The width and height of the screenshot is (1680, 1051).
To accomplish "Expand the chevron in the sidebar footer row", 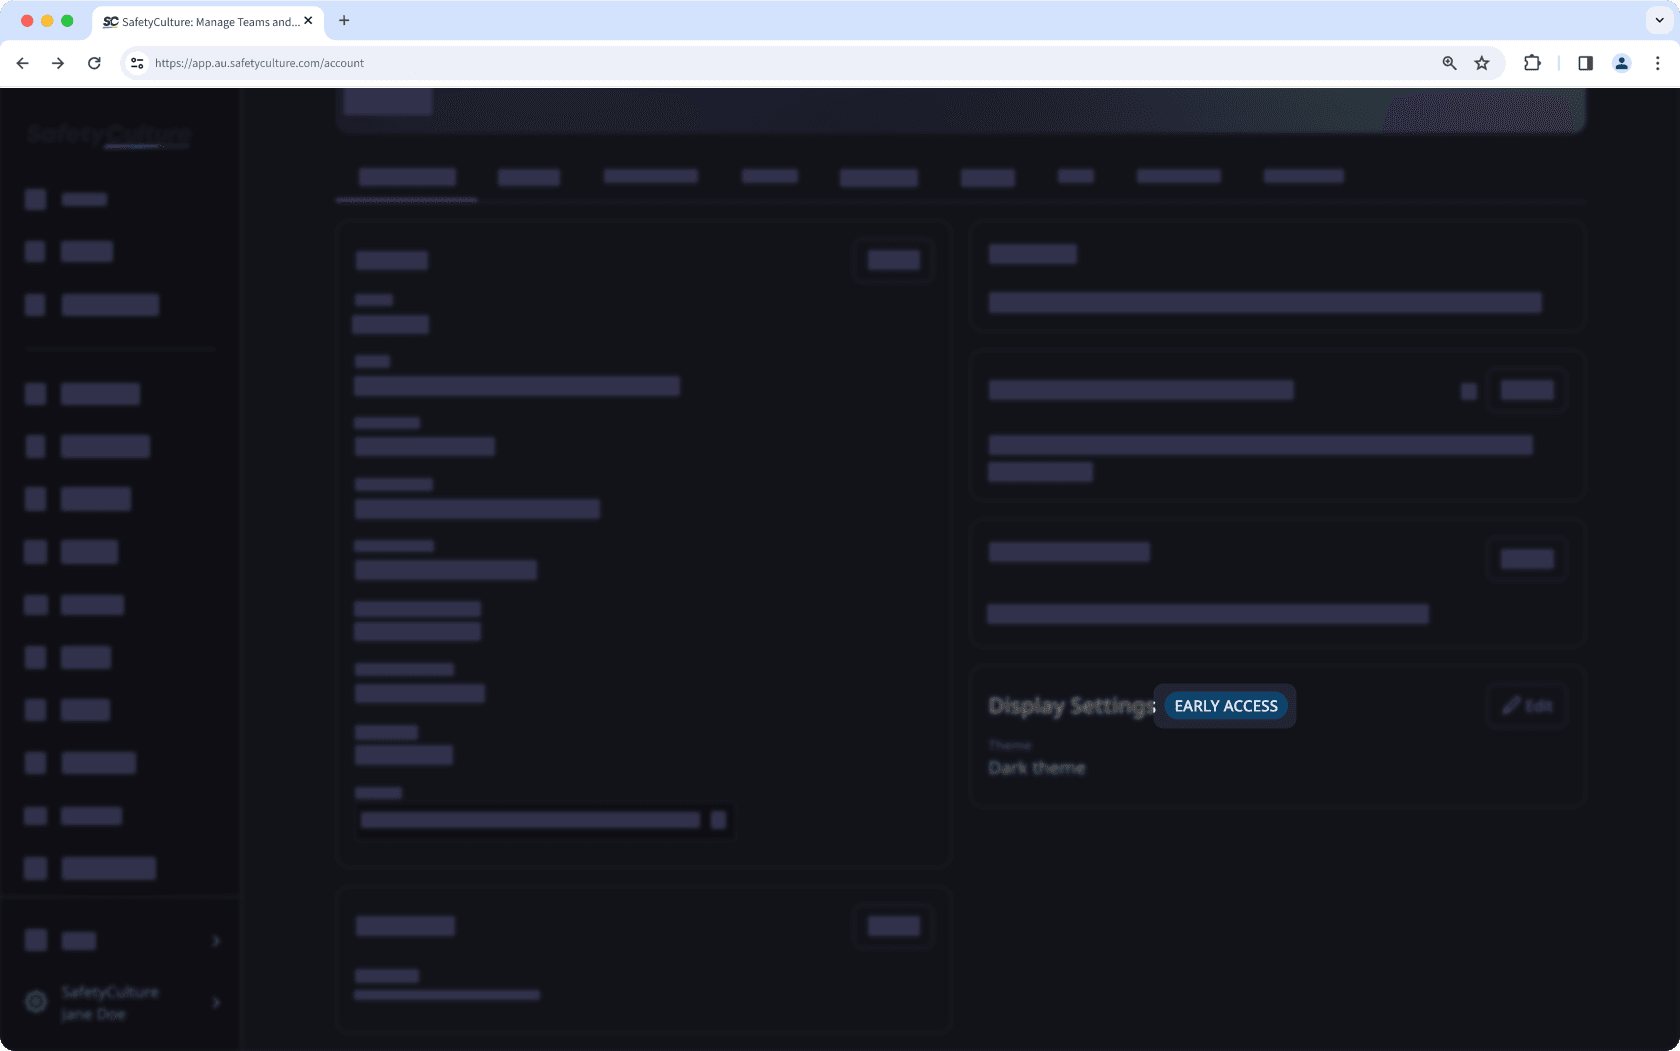I will point(214,941).
